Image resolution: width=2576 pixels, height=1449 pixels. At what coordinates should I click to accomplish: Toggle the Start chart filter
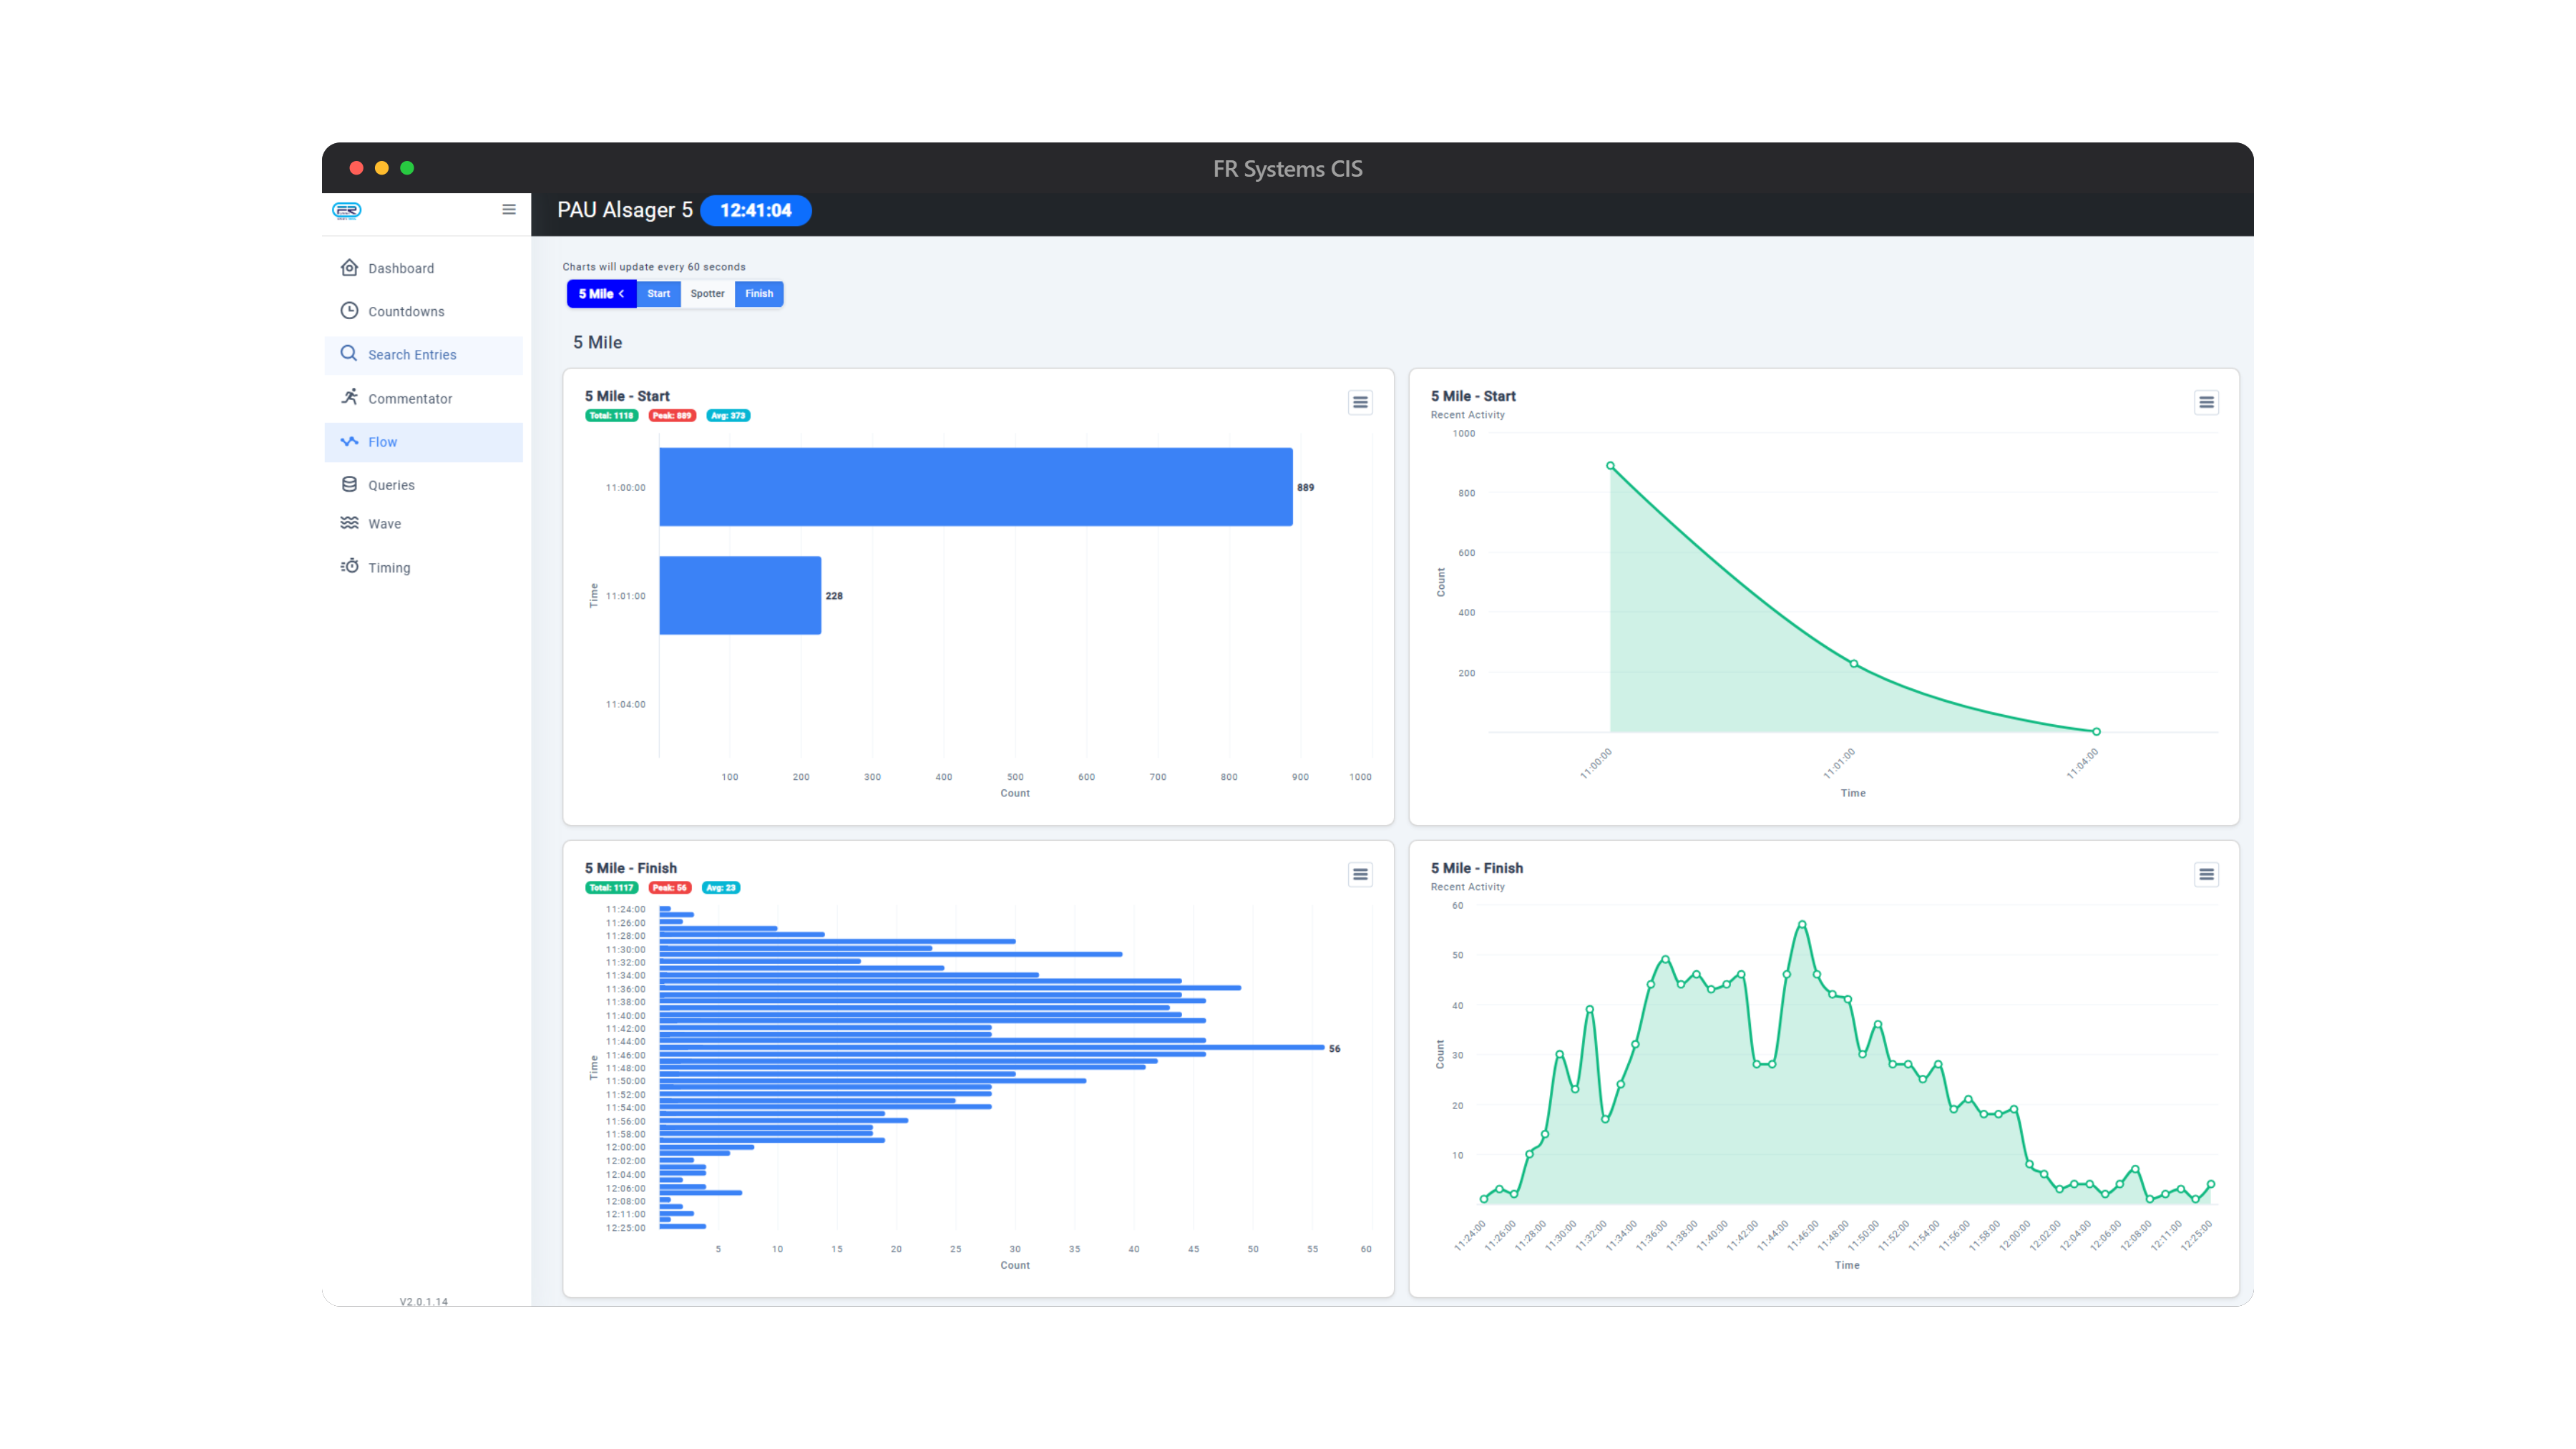tap(658, 293)
